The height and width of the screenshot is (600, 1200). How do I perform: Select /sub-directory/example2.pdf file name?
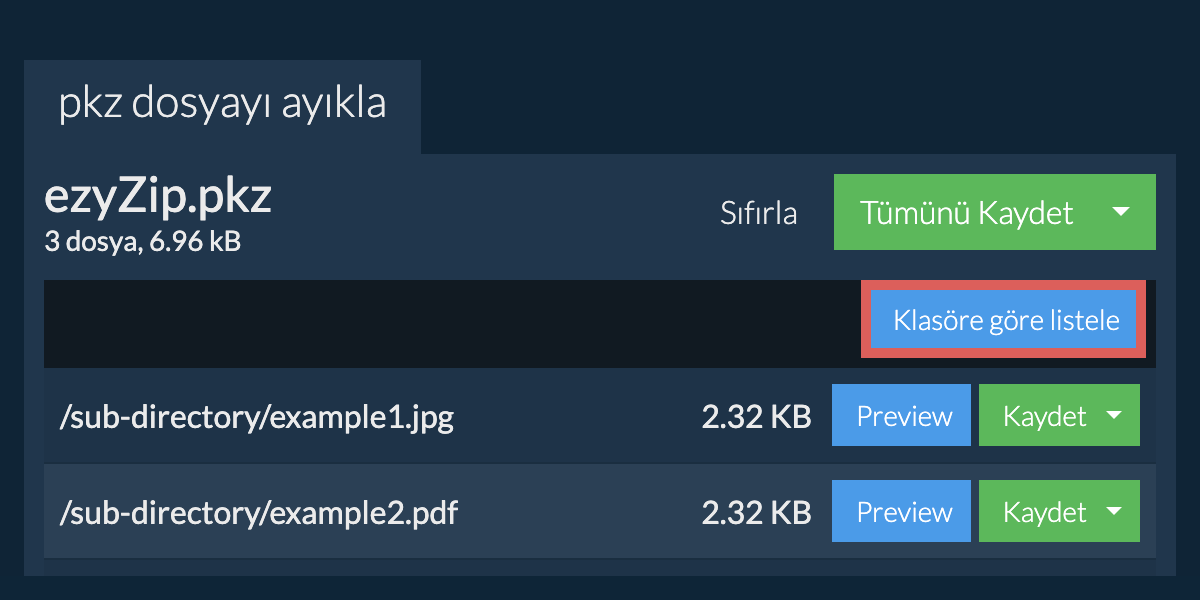click(259, 513)
